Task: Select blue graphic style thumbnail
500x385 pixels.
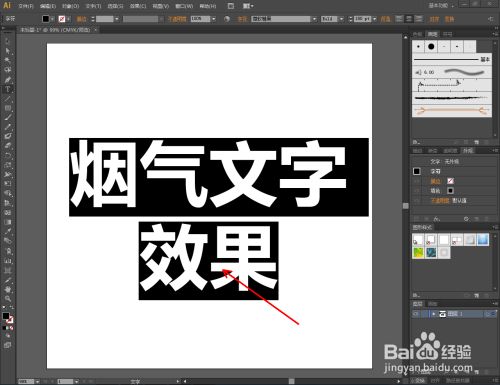Action: pos(483,240)
